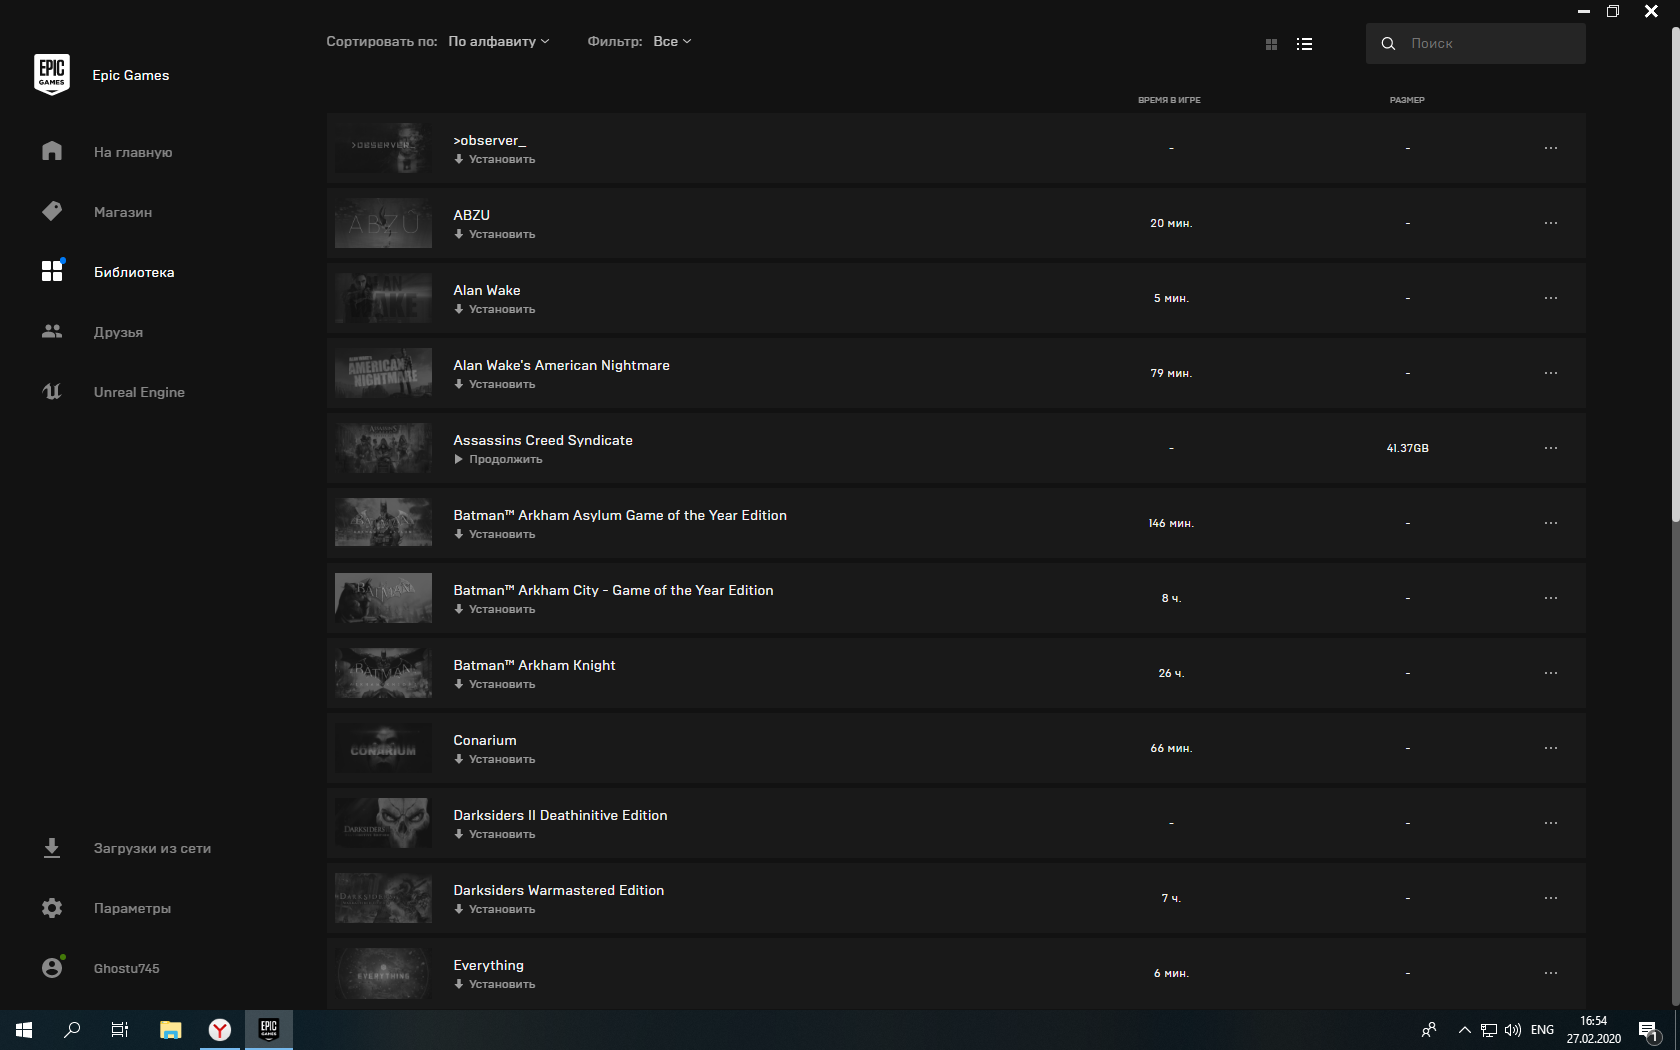The image size is (1680, 1050).
Task: Open Параметры settings
Action: tap(106, 908)
